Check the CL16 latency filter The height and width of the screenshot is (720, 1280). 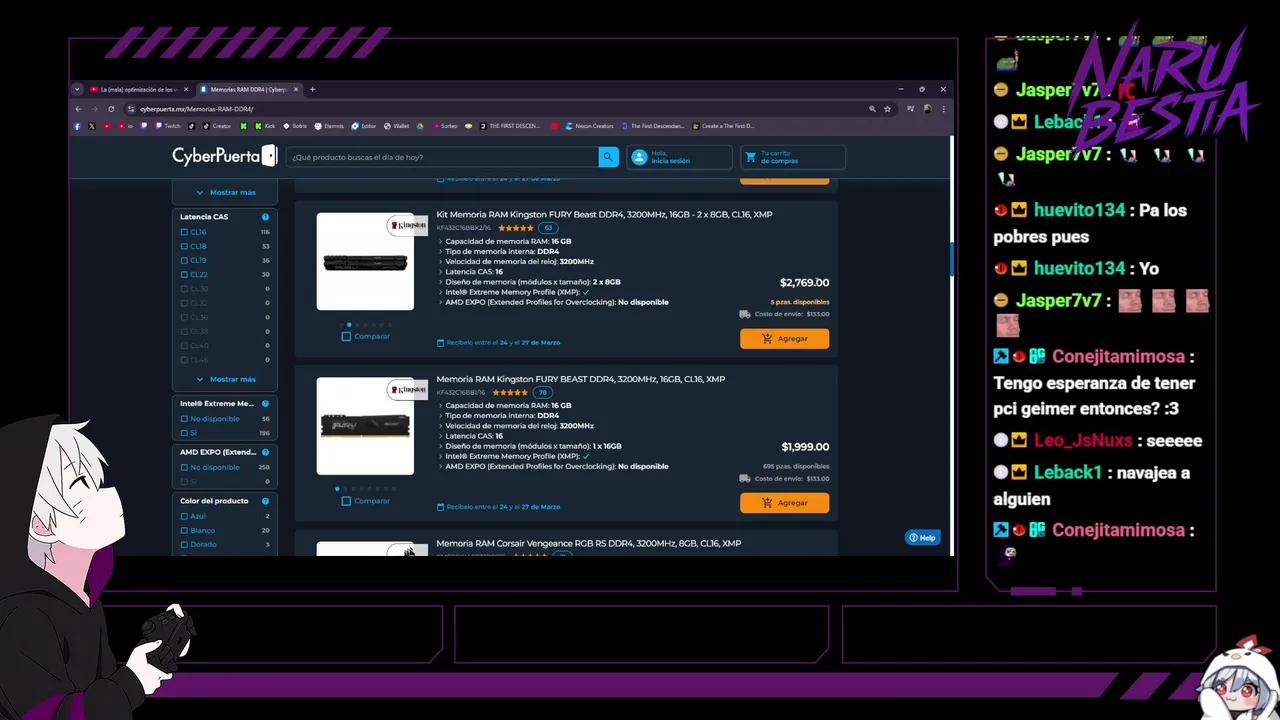[x=184, y=232]
